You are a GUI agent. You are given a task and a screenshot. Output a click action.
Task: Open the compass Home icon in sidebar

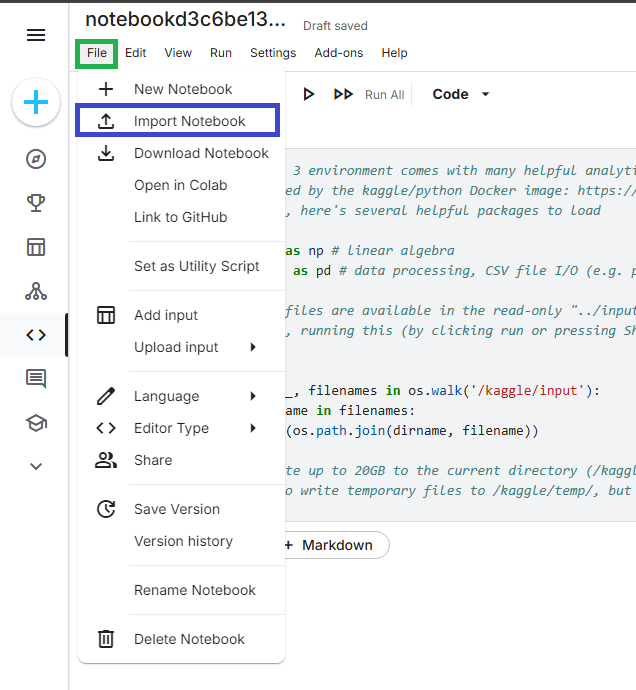pyautogui.click(x=36, y=159)
